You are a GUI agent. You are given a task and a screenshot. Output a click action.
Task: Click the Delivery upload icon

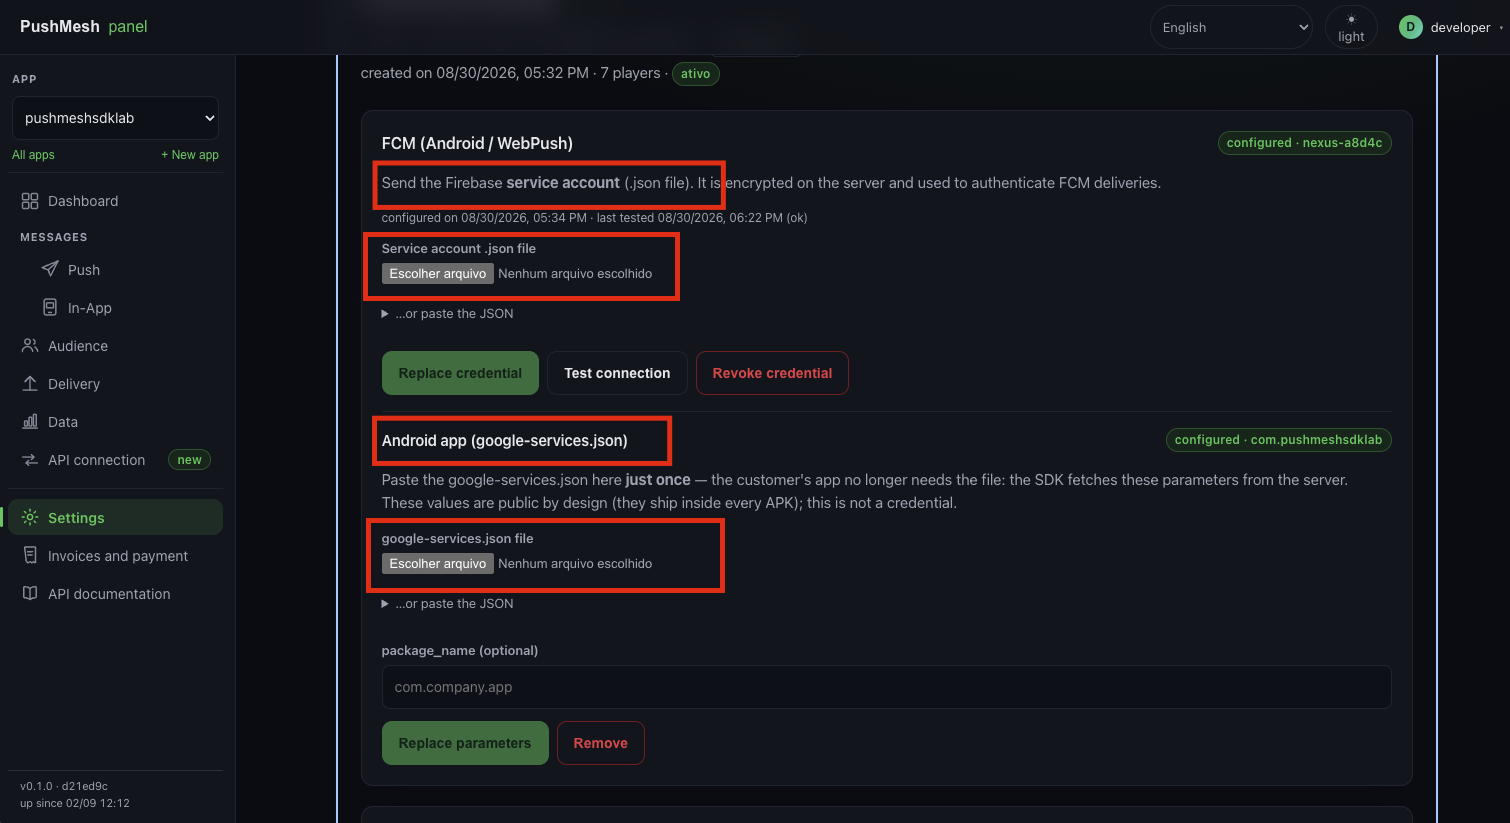[x=30, y=383]
